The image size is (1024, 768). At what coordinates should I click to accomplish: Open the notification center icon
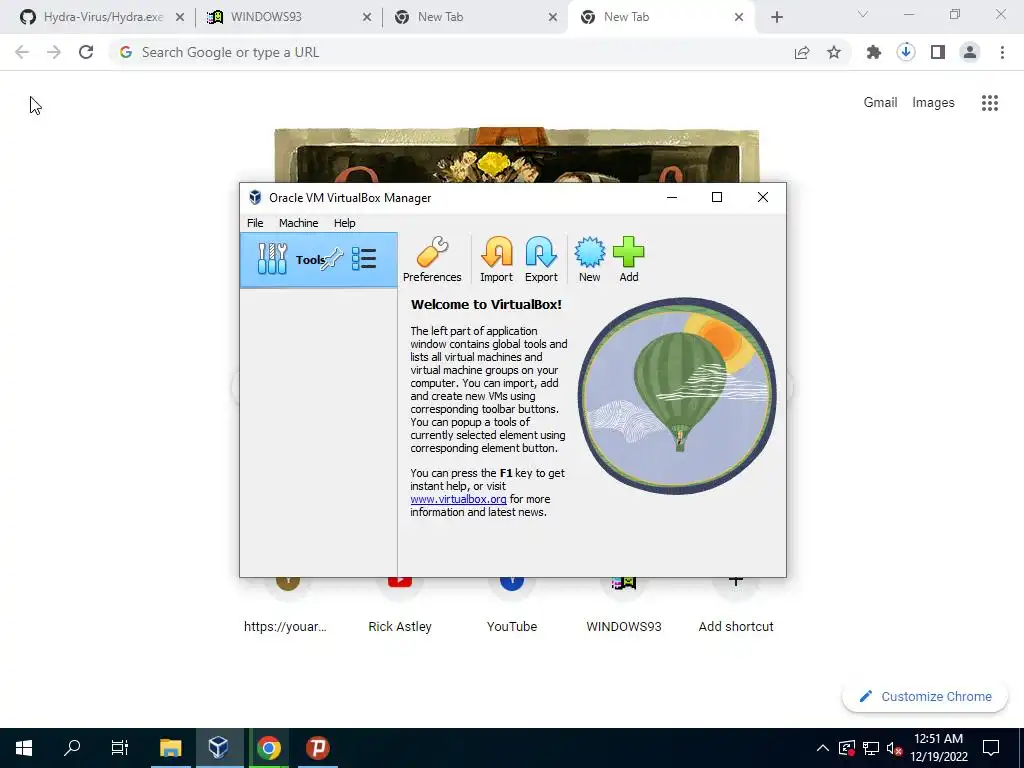coord(991,748)
